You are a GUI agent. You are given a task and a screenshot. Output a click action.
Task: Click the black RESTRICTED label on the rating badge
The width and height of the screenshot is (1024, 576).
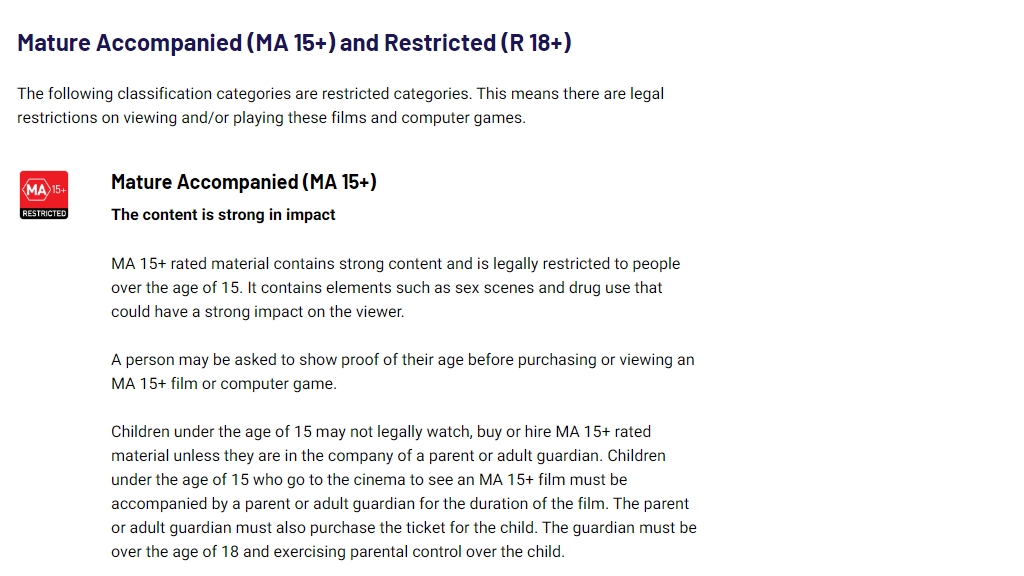pyautogui.click(x=44, y=214)
